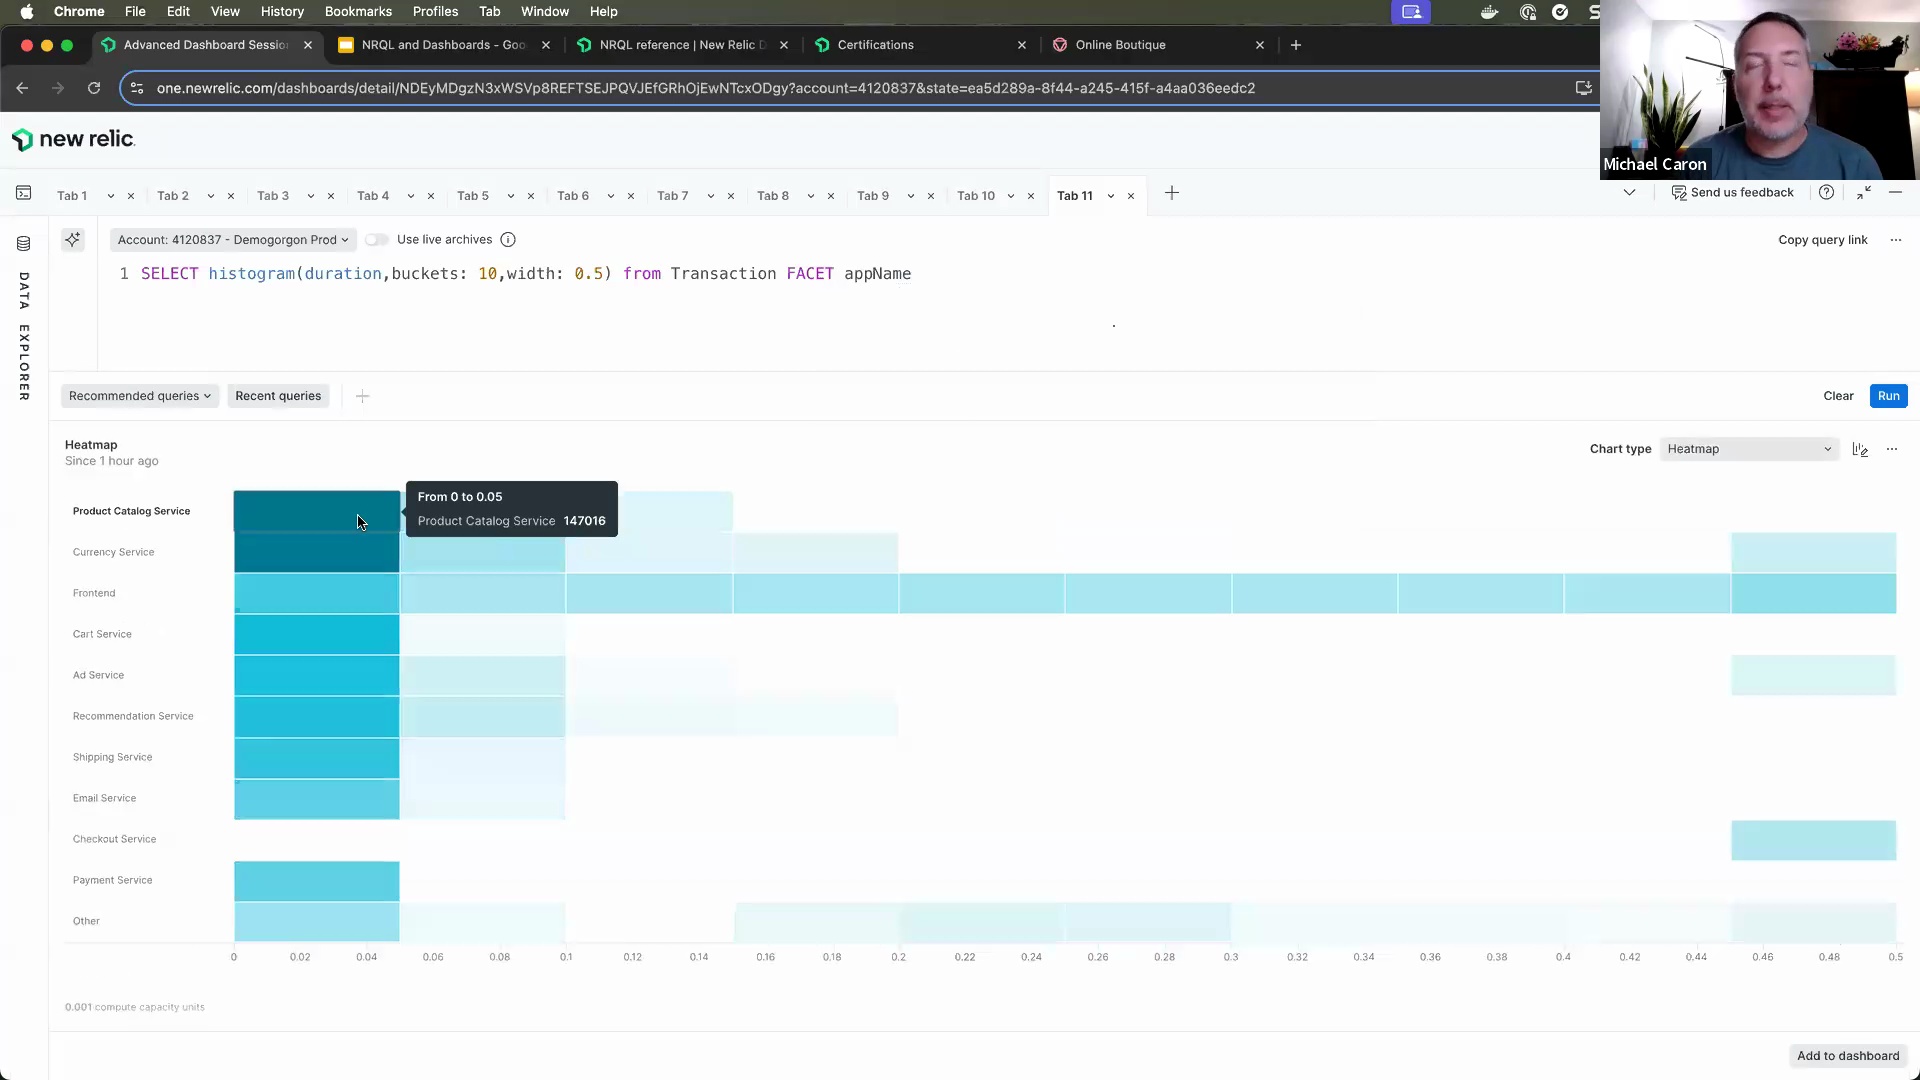Click into the NRQL query editor line
1920x1080 pixels.
coord(525,274)
